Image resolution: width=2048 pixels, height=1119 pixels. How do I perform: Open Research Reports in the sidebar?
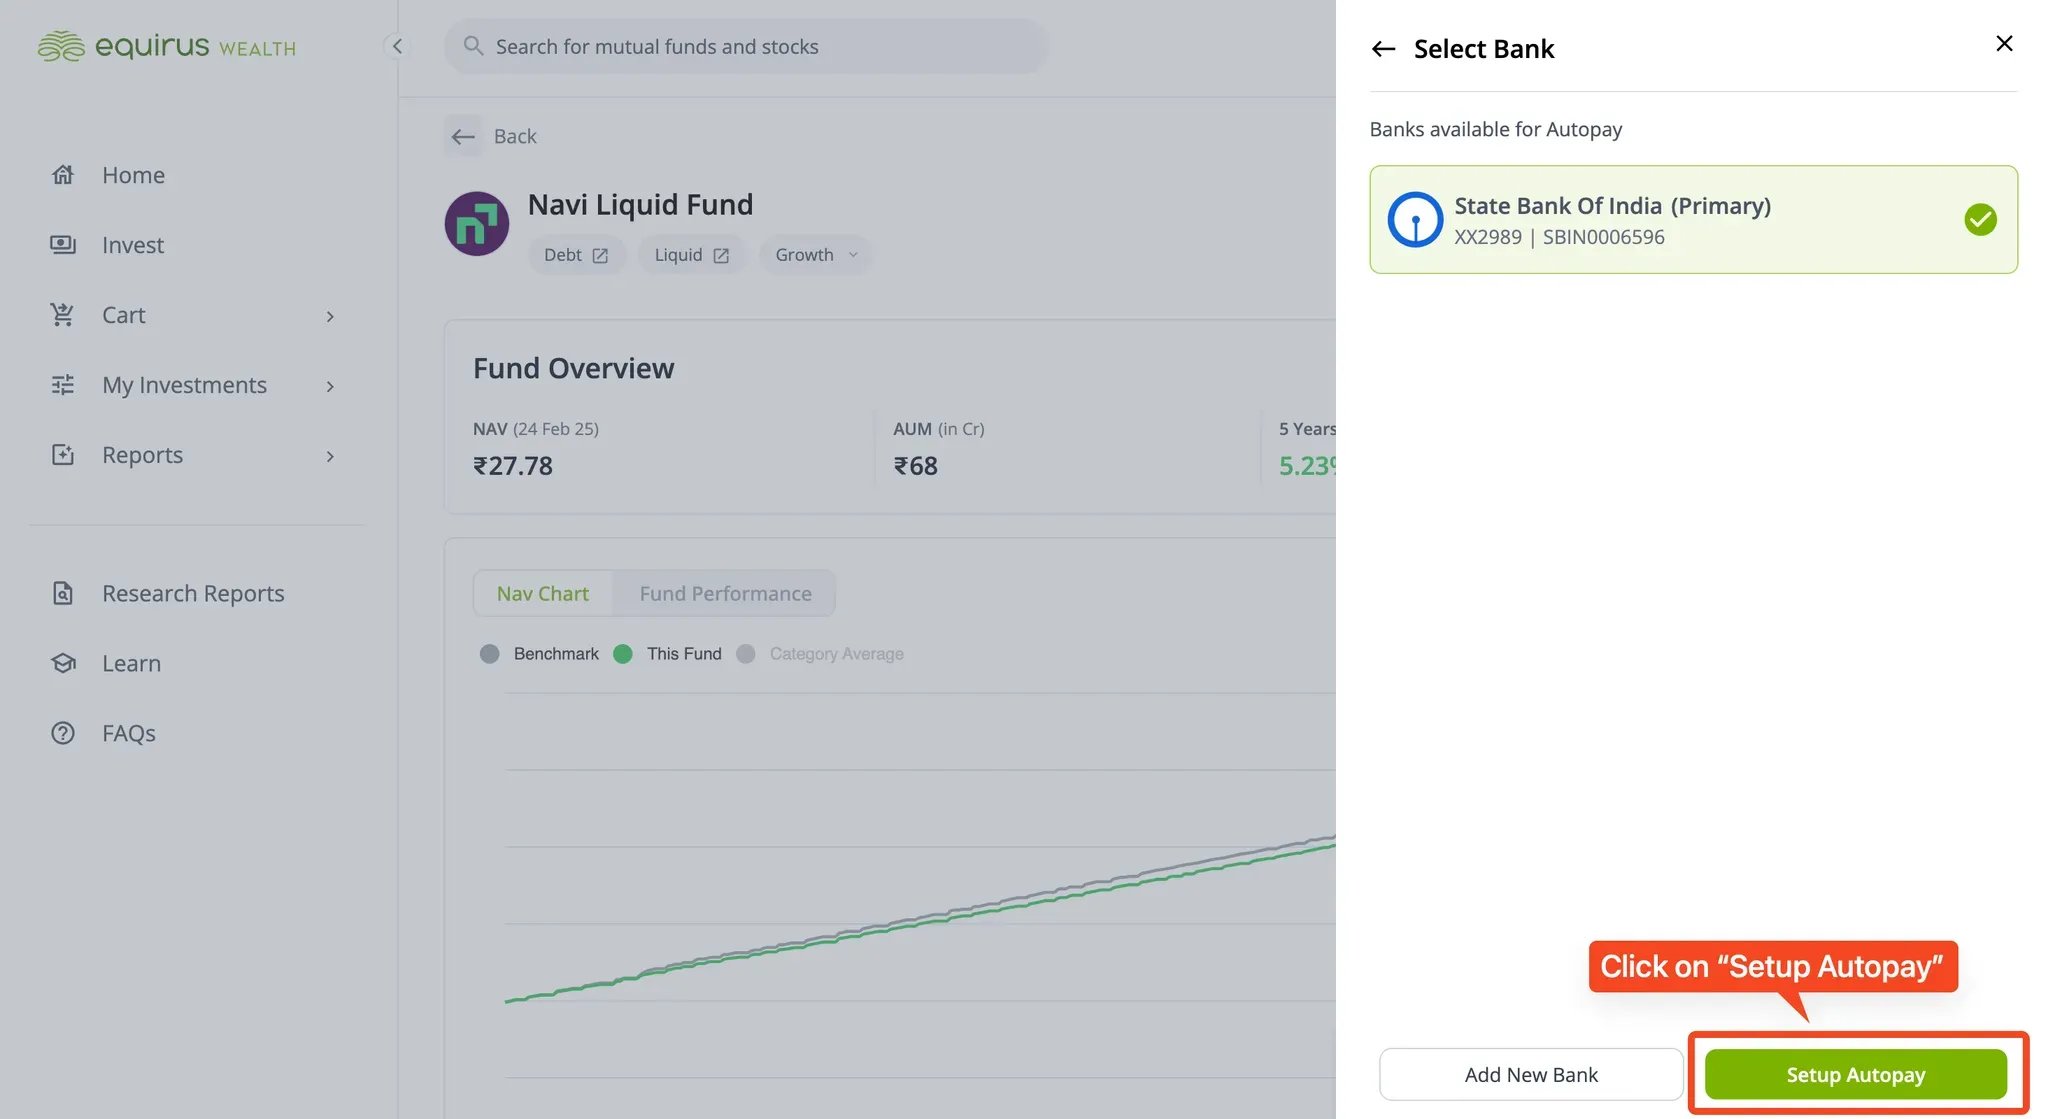(193, 593)
